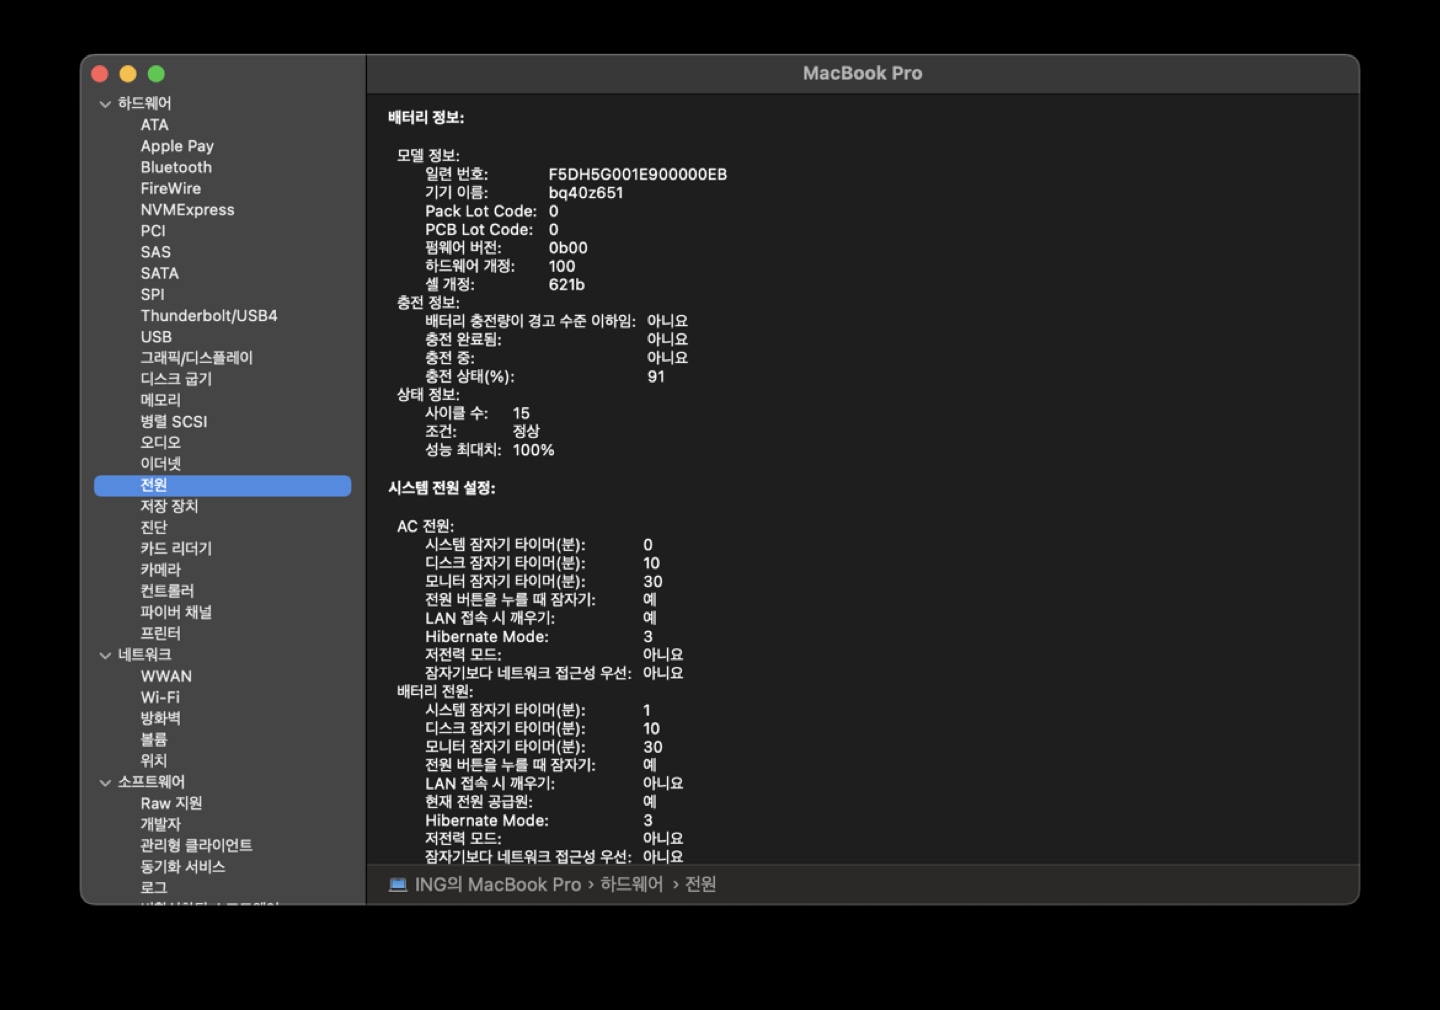Collapse the 네트워크 section chevron
Screen dimensions: 1440x1010
pos(105,655)
